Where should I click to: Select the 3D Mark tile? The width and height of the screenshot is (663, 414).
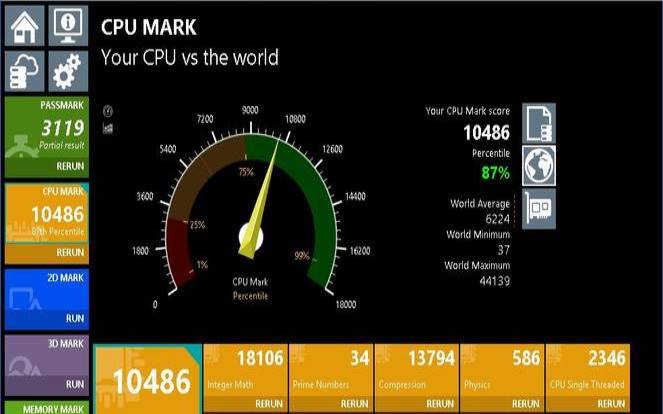[47, 365]
